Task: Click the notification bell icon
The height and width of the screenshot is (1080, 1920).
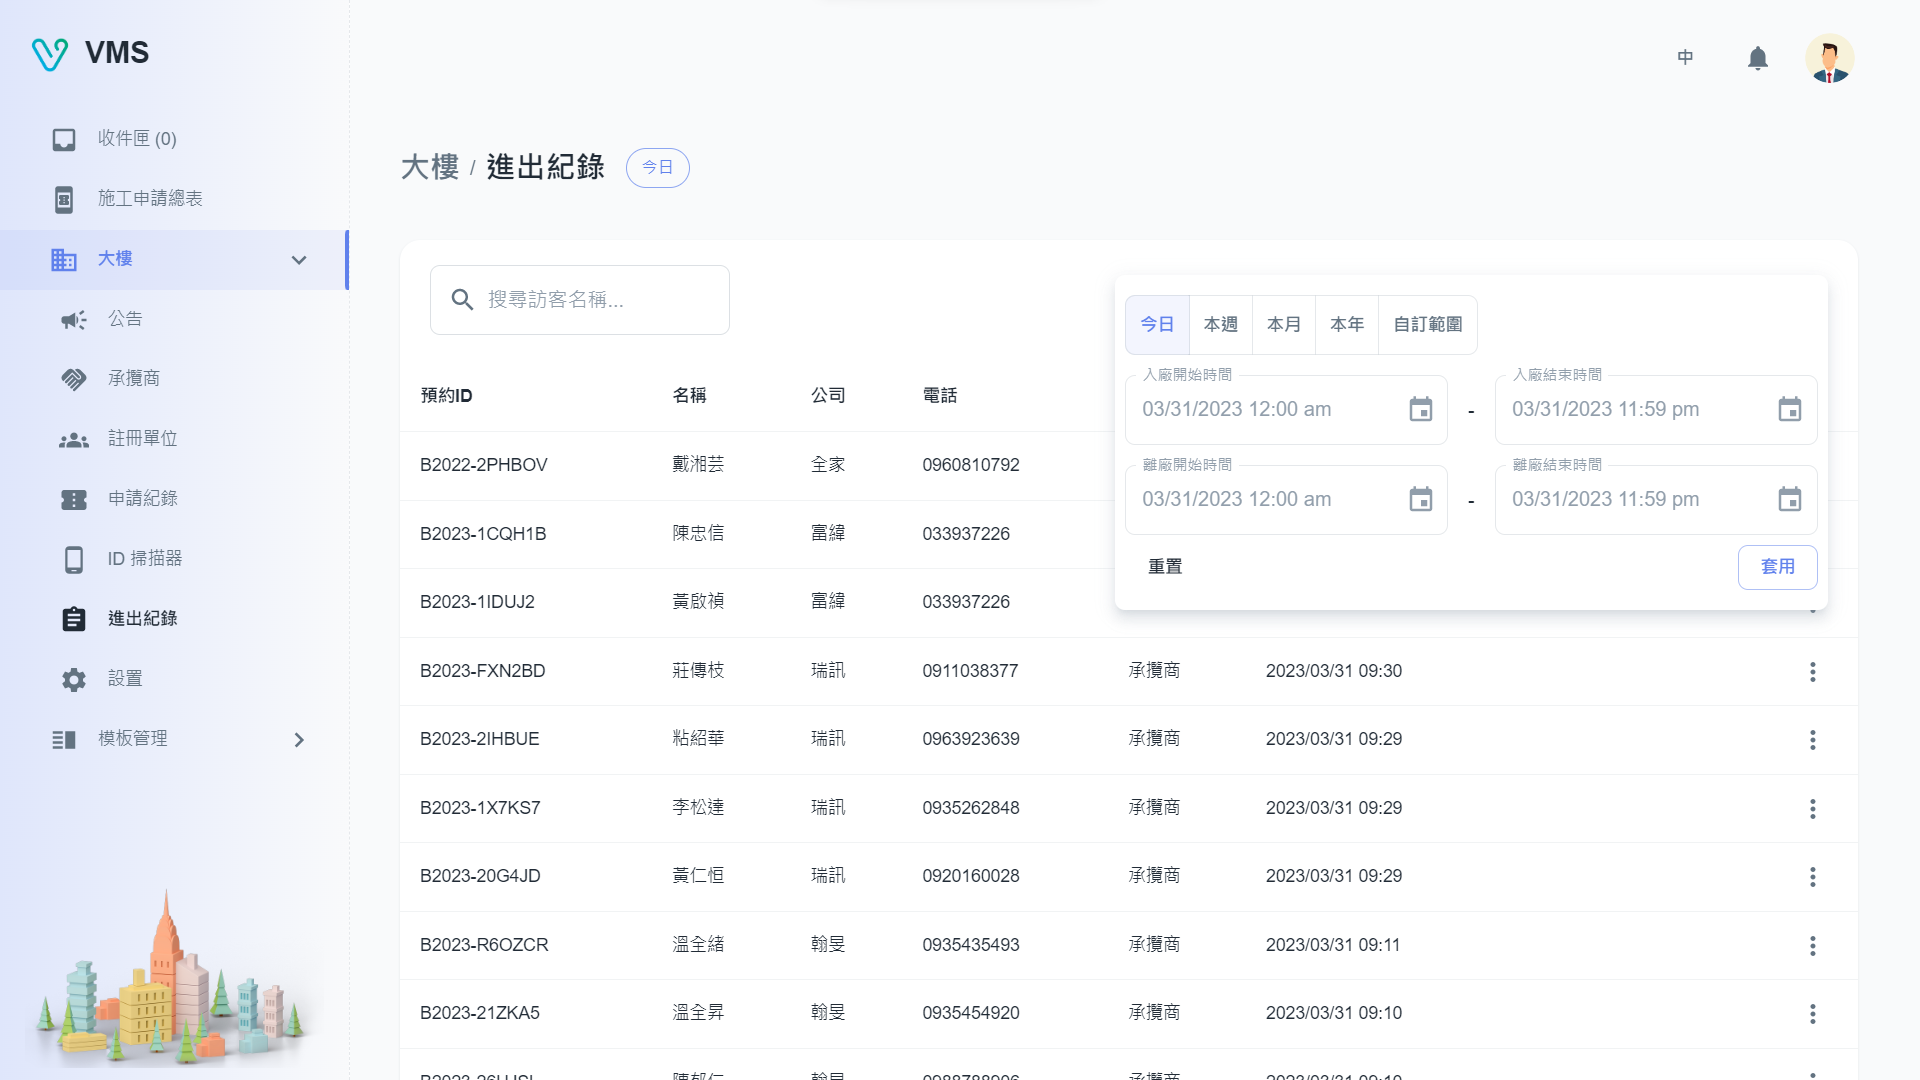Action: click(x=1757, y=58)
